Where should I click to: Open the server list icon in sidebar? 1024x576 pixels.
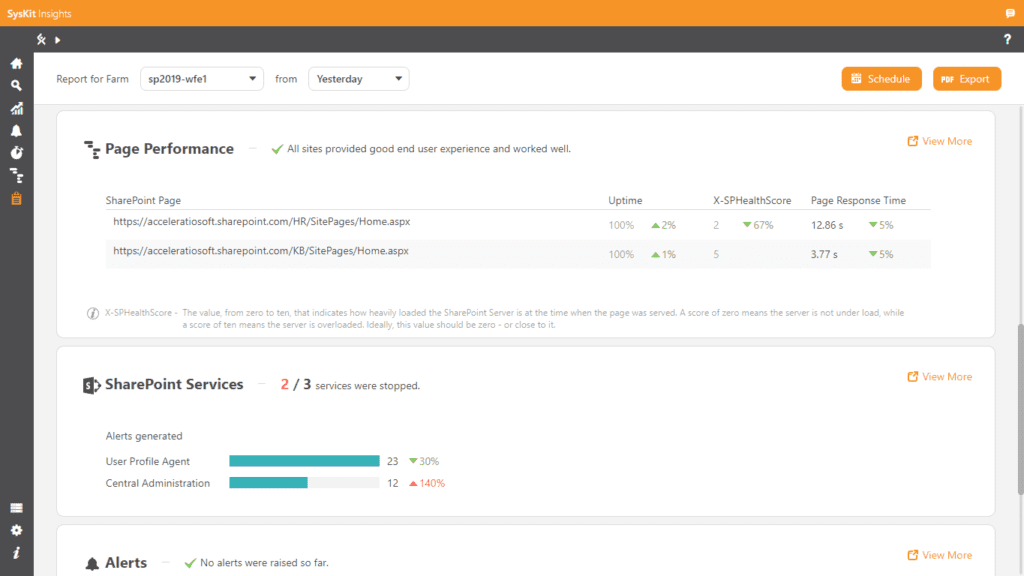16,508
